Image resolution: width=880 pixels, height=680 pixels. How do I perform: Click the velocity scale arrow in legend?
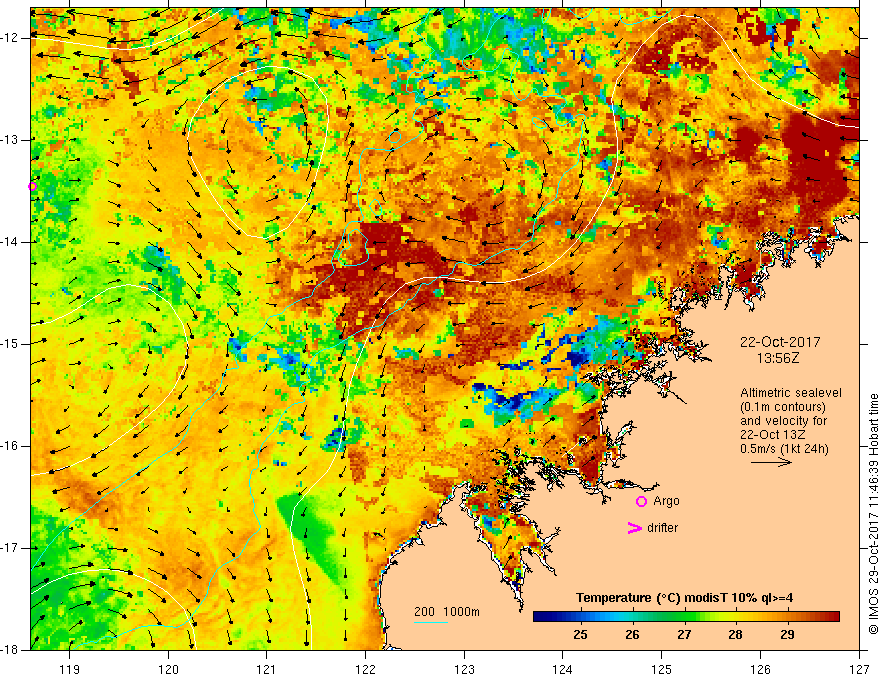pyautogui.click(x=771, y=463)
